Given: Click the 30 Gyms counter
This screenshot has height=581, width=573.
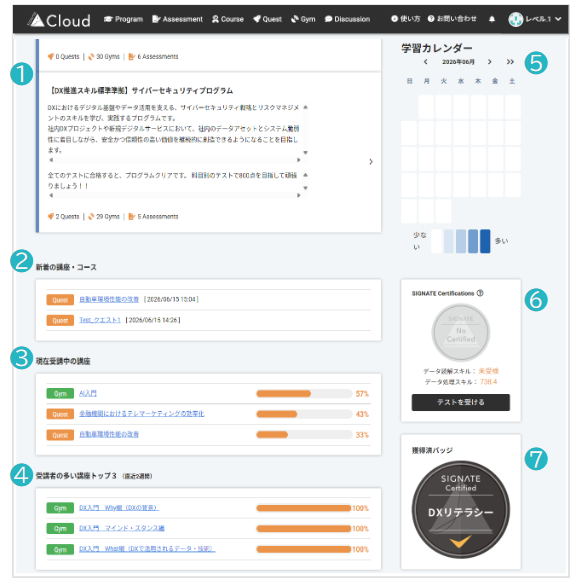Looking at the screenshot, I should click(x=104, y=57).
